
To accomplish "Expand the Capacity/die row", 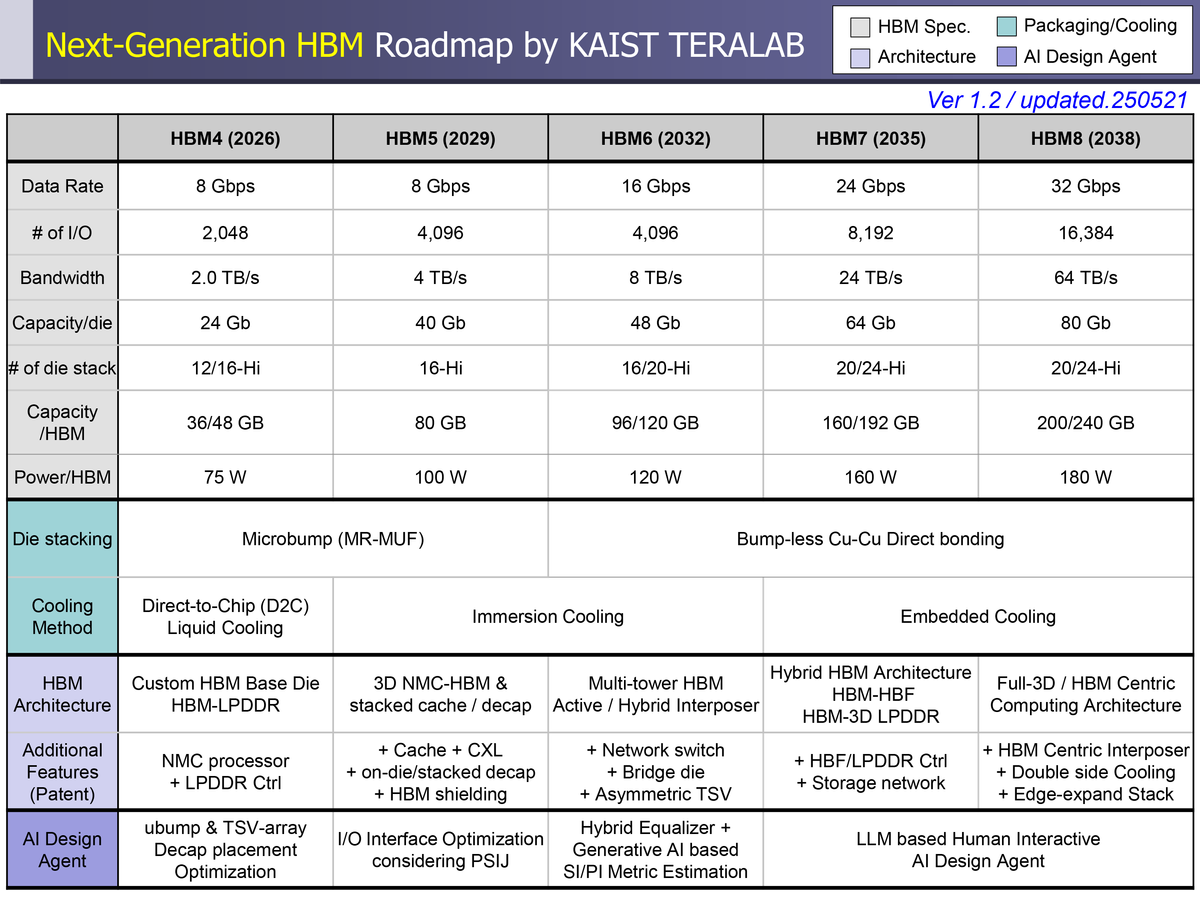I will (61, 322).
